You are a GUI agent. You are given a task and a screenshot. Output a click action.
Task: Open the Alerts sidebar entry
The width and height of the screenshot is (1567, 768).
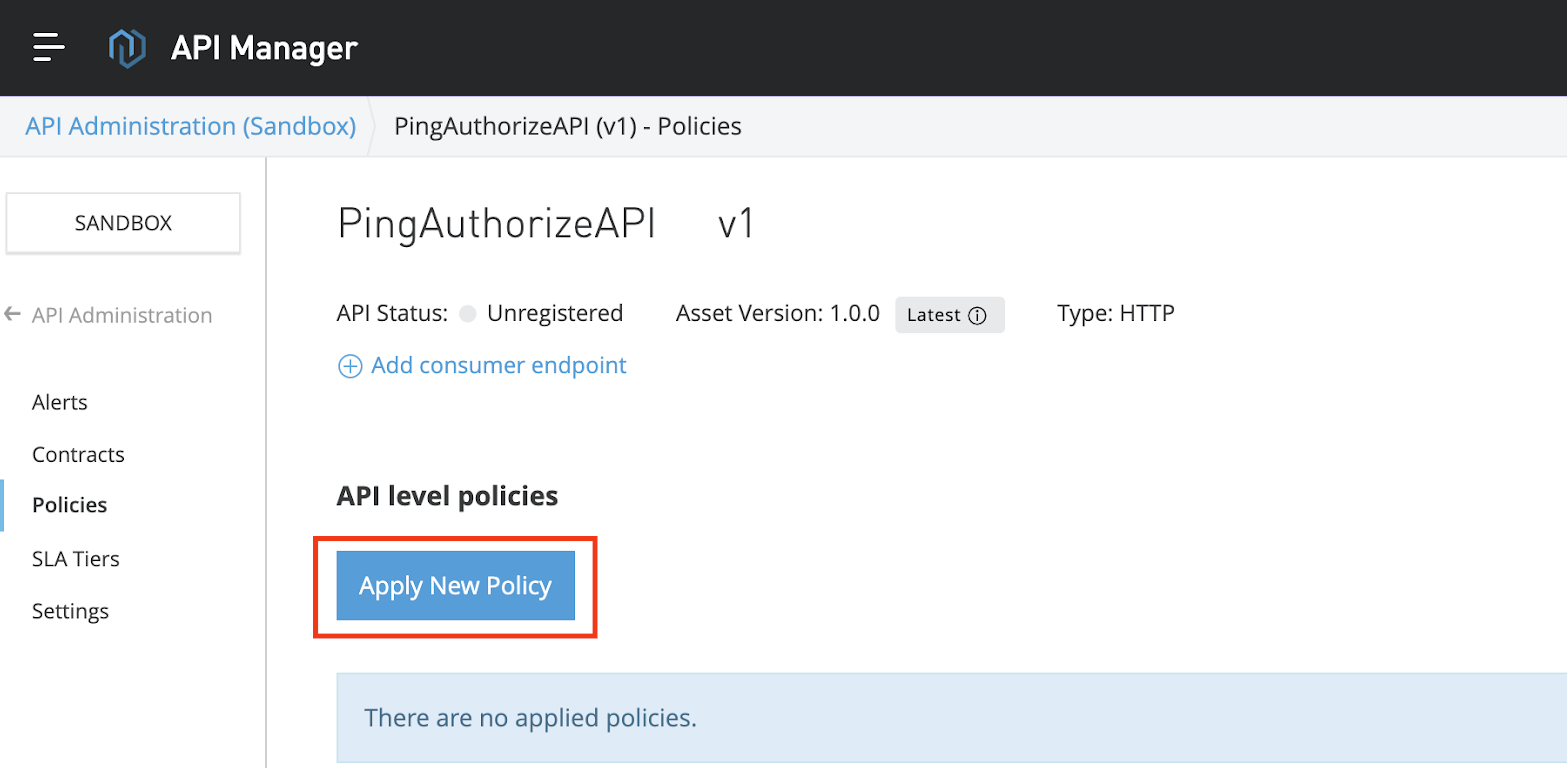point(59,402)
